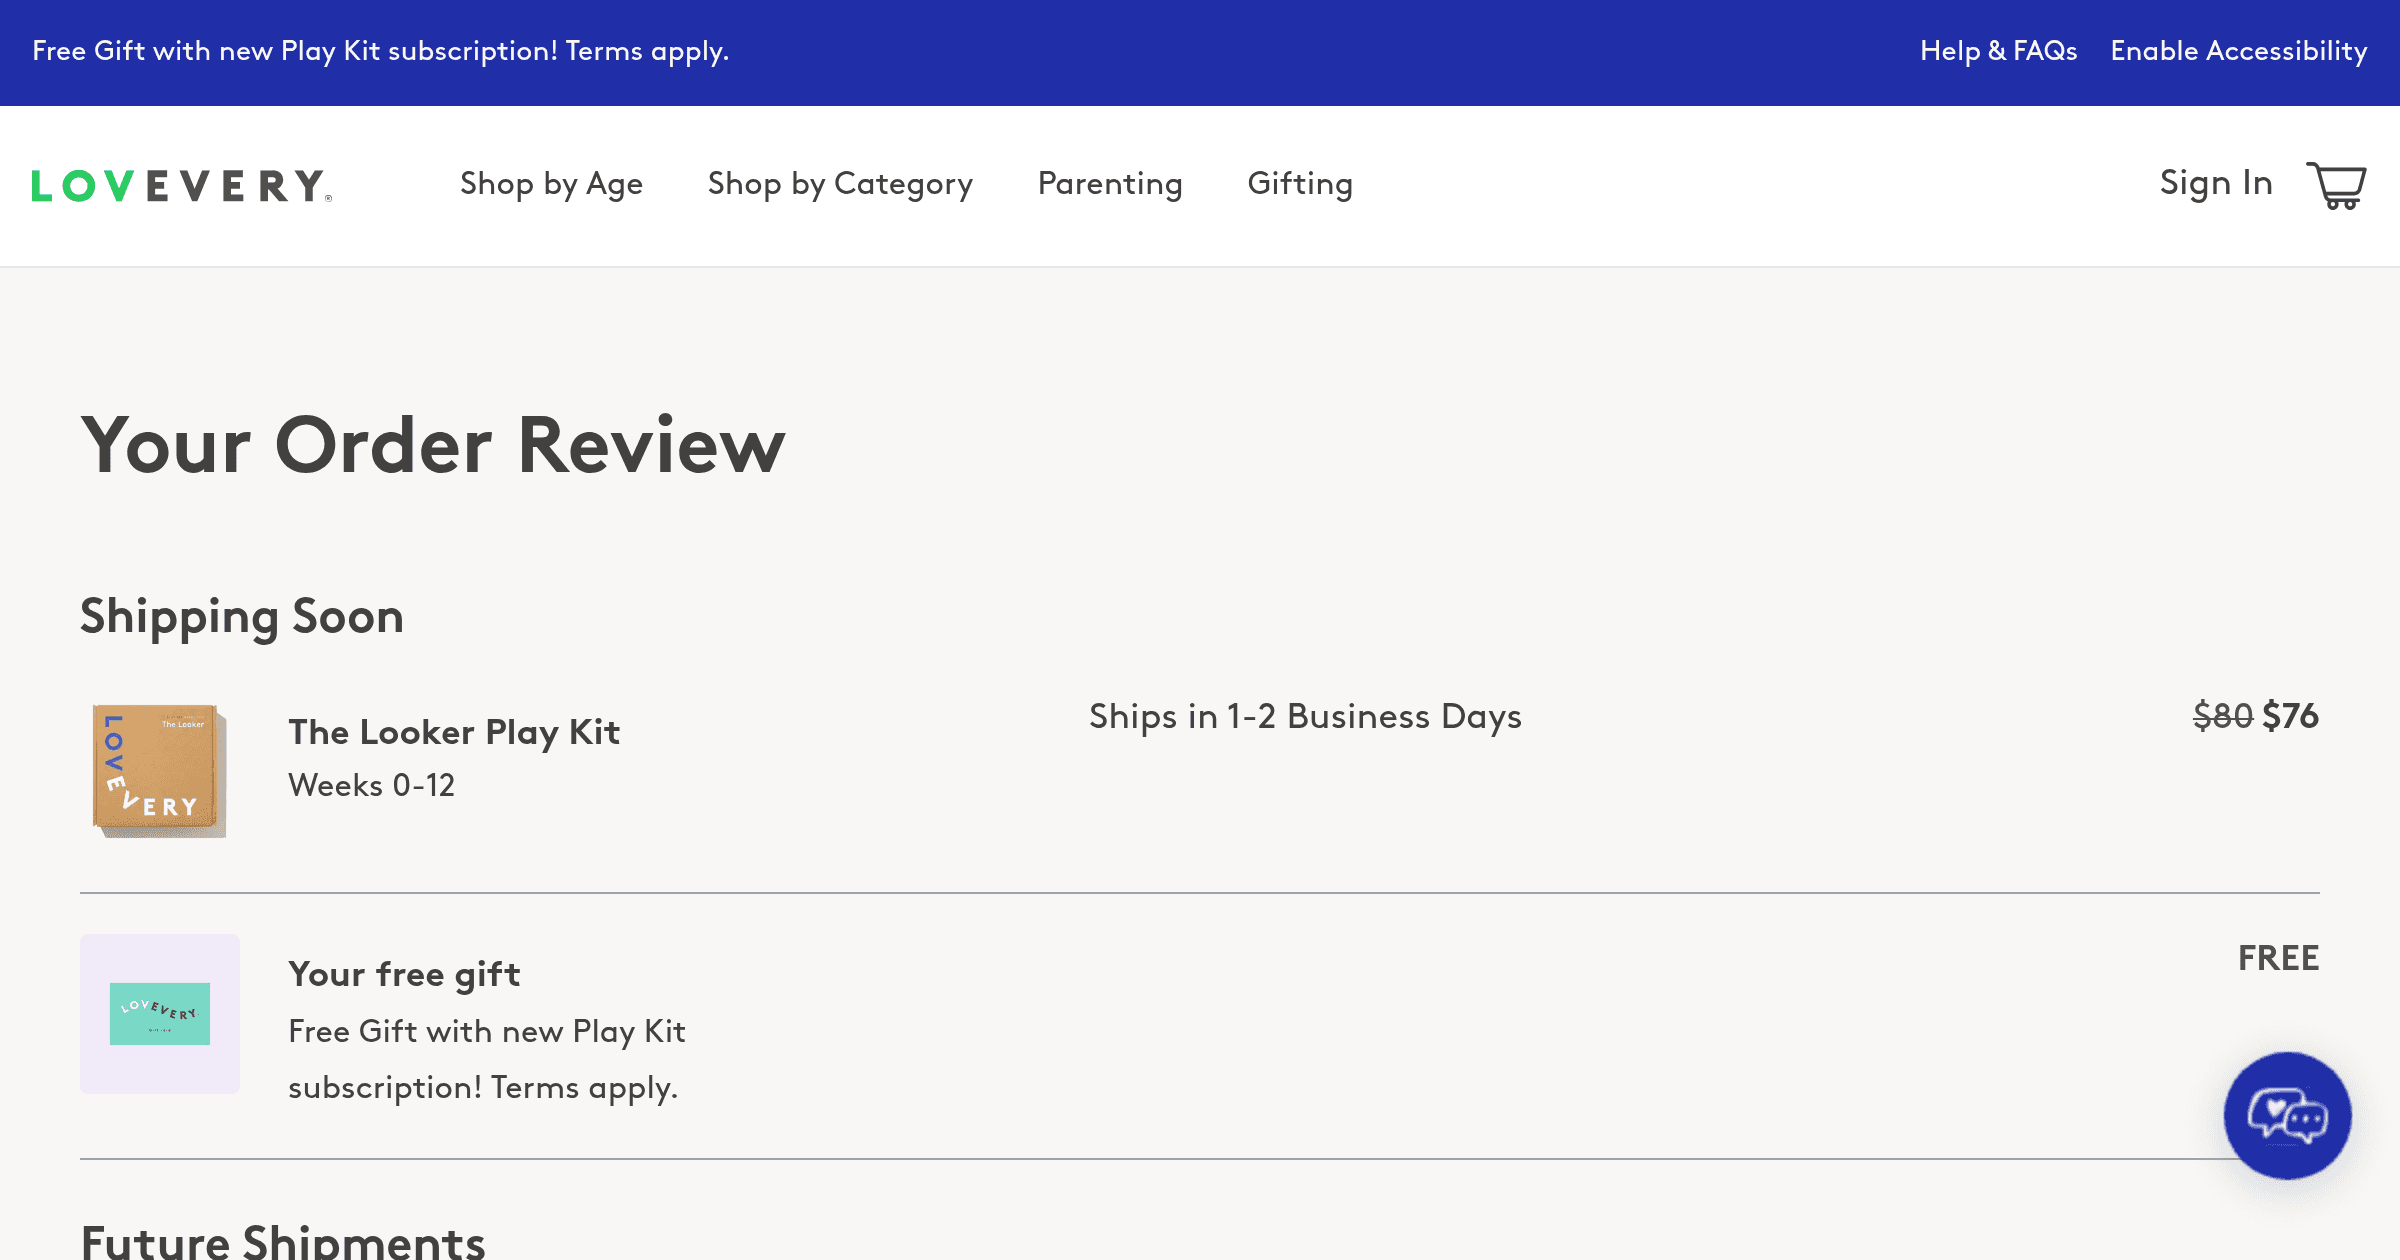Click the Shipping Soon heading
This screenshot has width=2400, height=1260.
pos(242,617)
